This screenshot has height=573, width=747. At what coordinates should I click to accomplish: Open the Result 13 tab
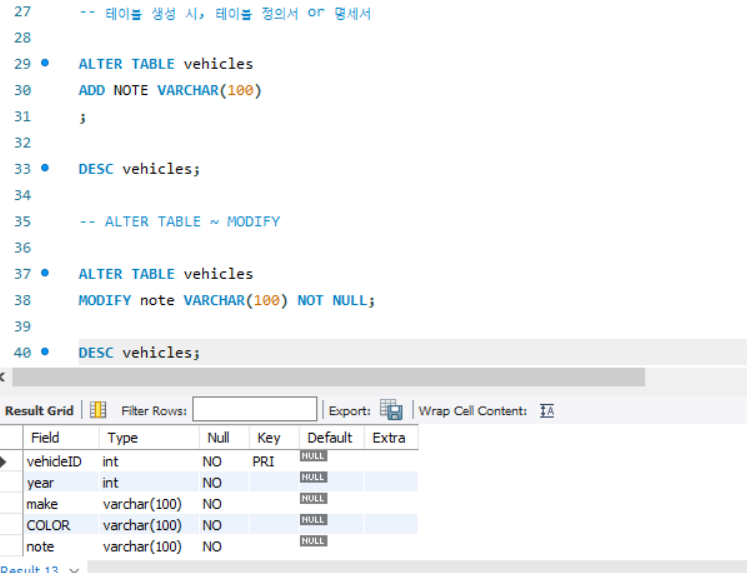30,569
